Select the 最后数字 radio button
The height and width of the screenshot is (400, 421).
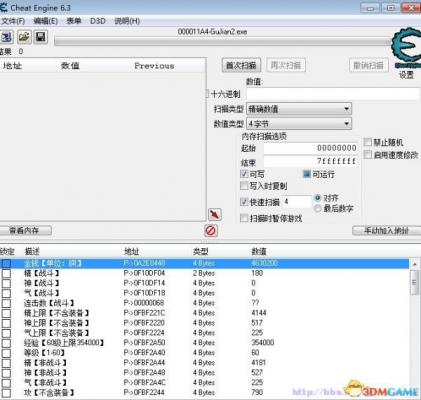point(318,208)
